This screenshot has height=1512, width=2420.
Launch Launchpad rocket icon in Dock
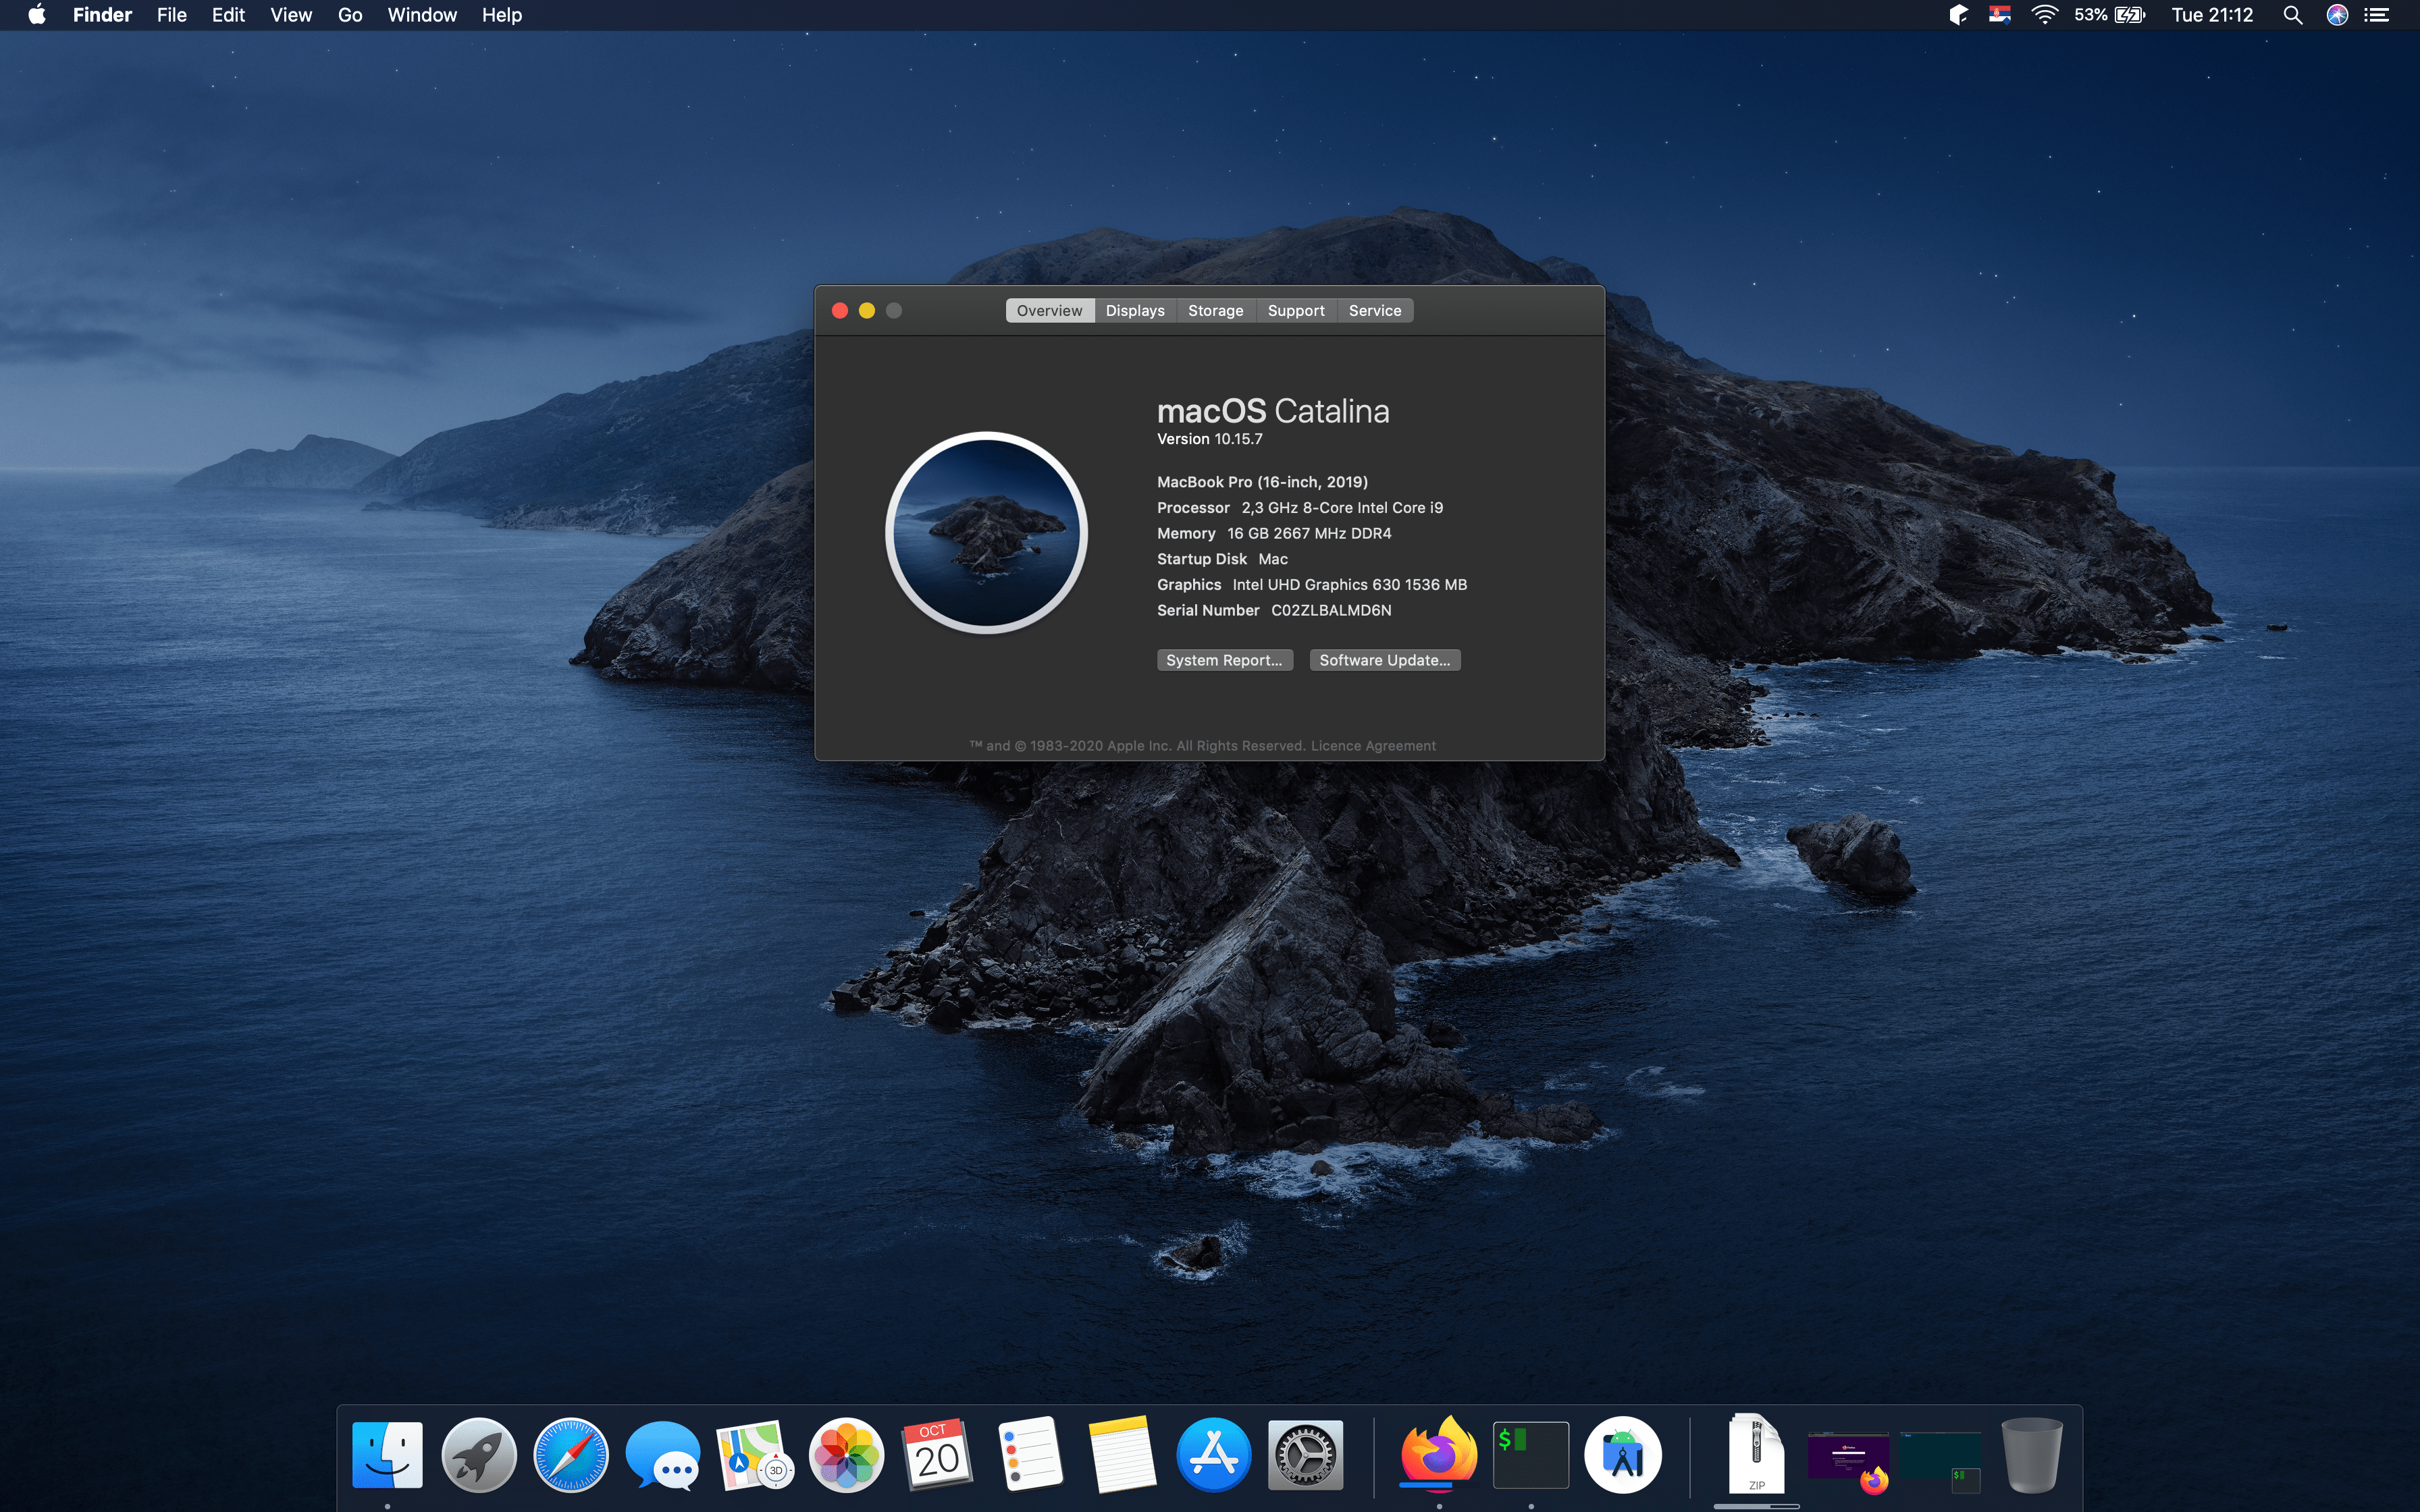[479, 1454]
